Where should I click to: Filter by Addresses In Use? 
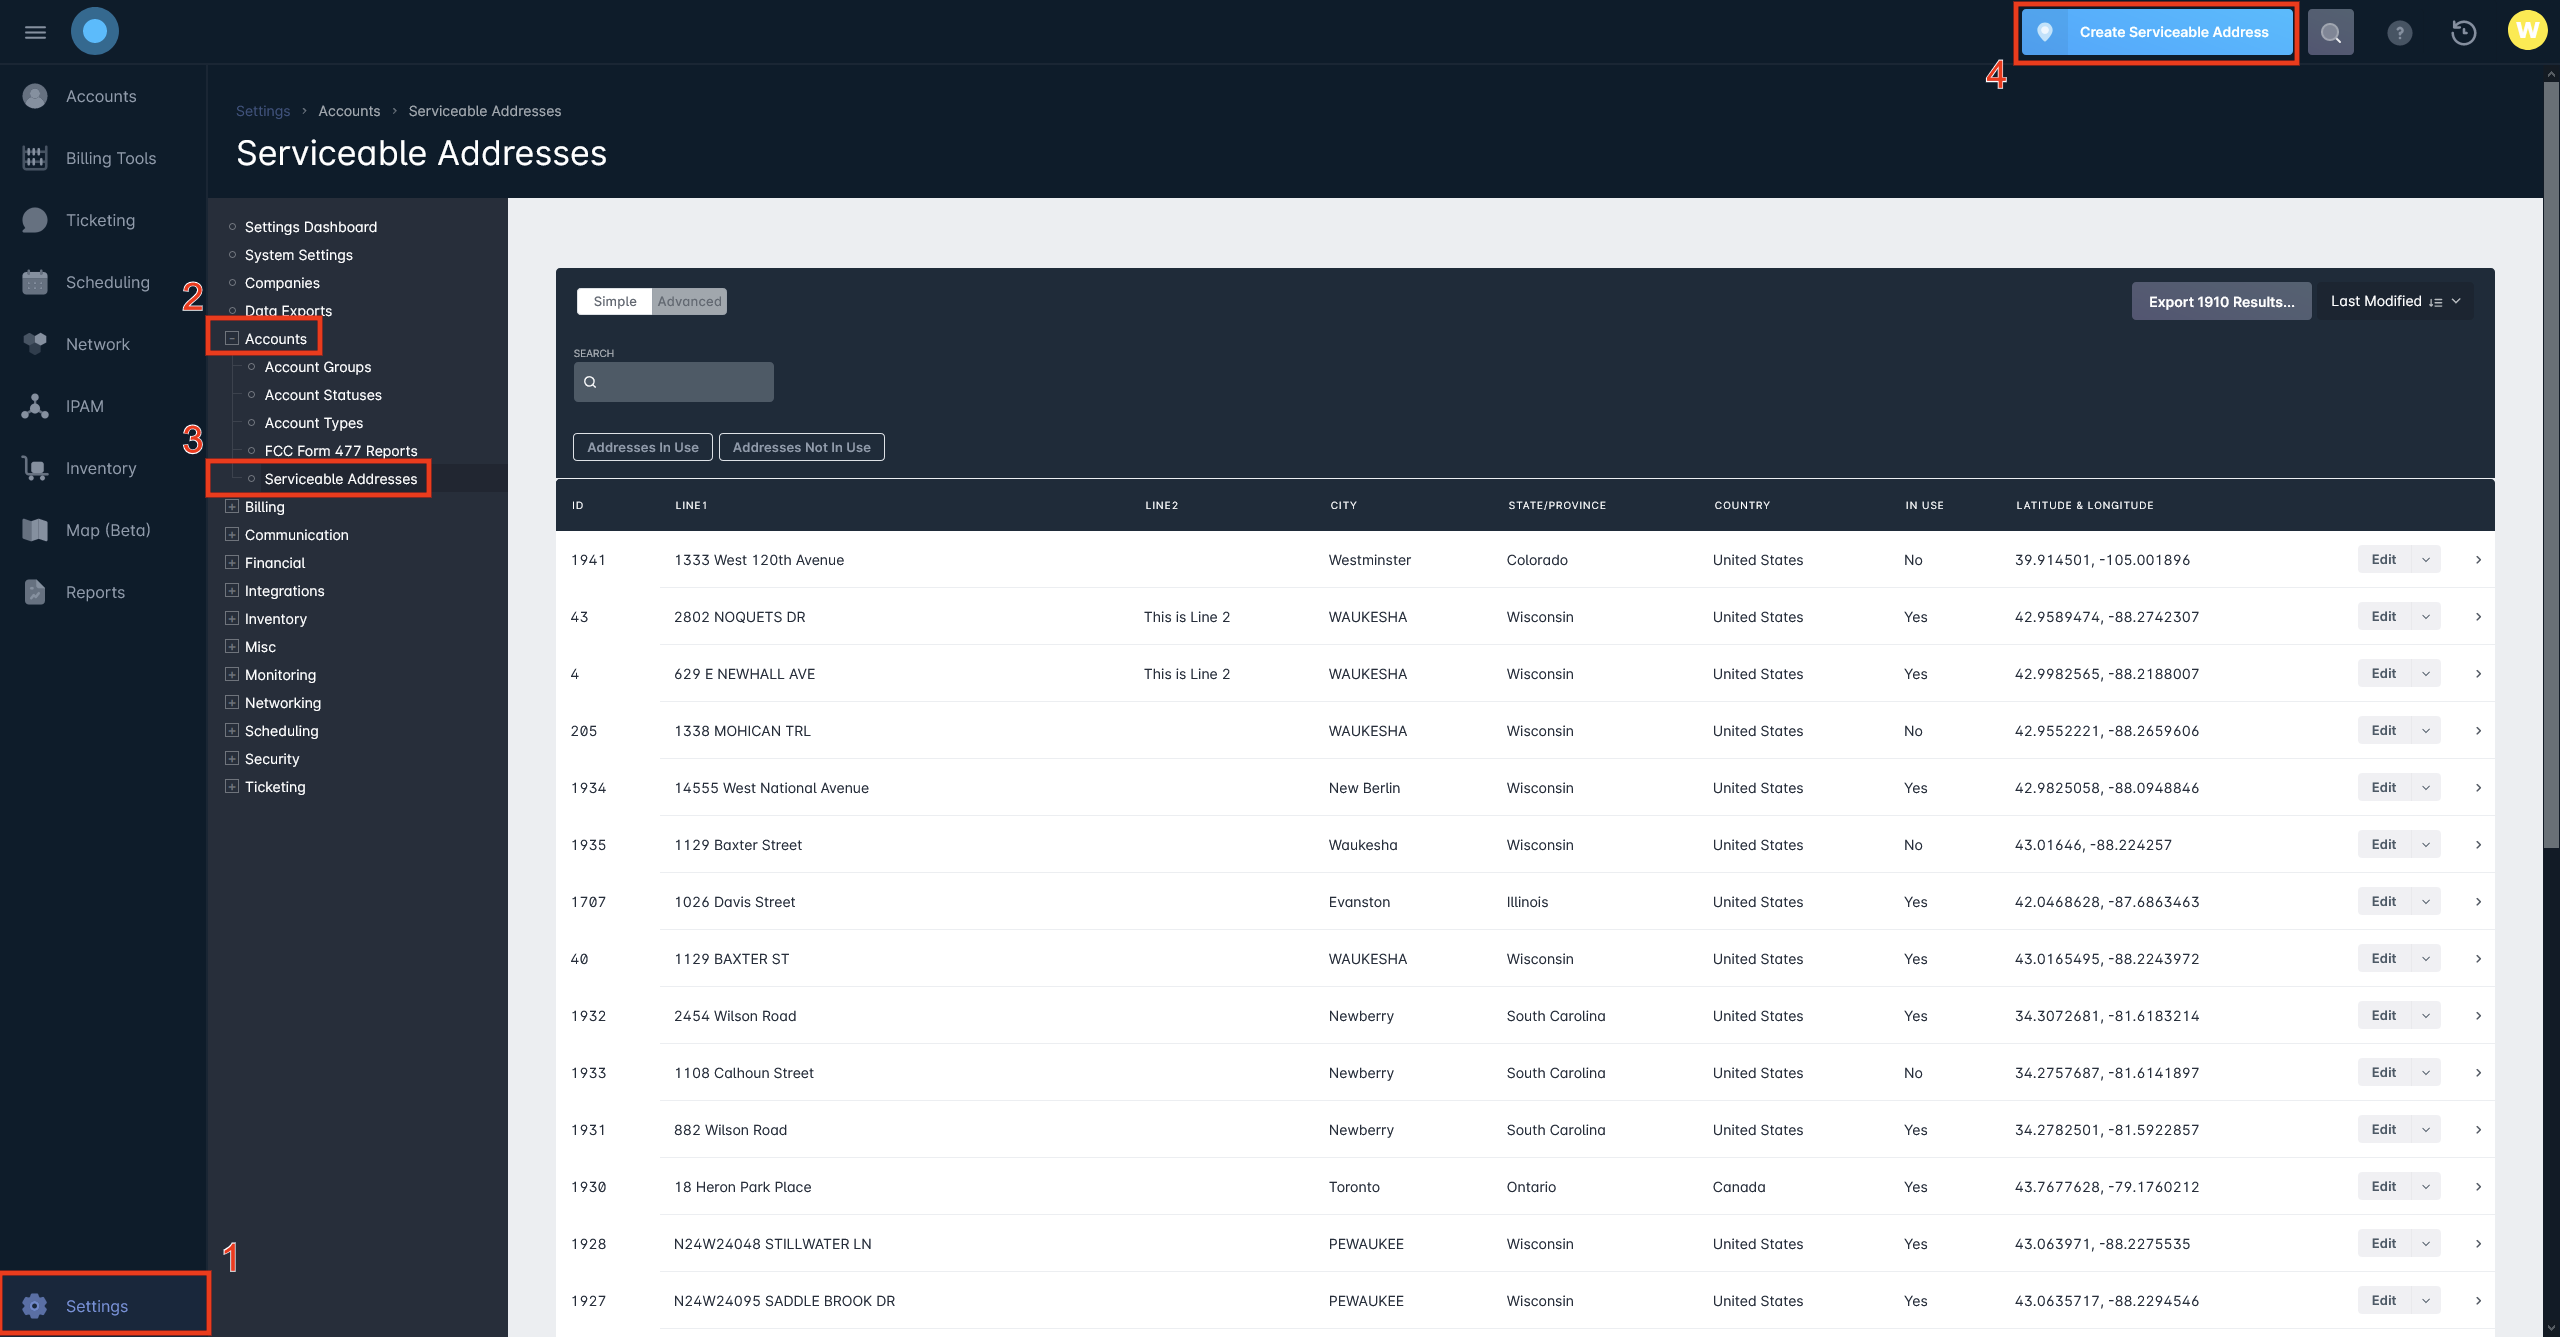(x=643, y=447)
